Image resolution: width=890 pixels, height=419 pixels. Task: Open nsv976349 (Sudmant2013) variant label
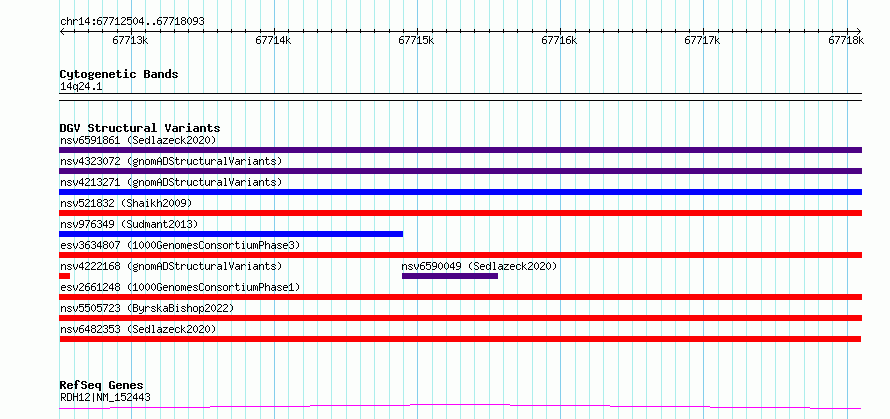pos(129,224)
